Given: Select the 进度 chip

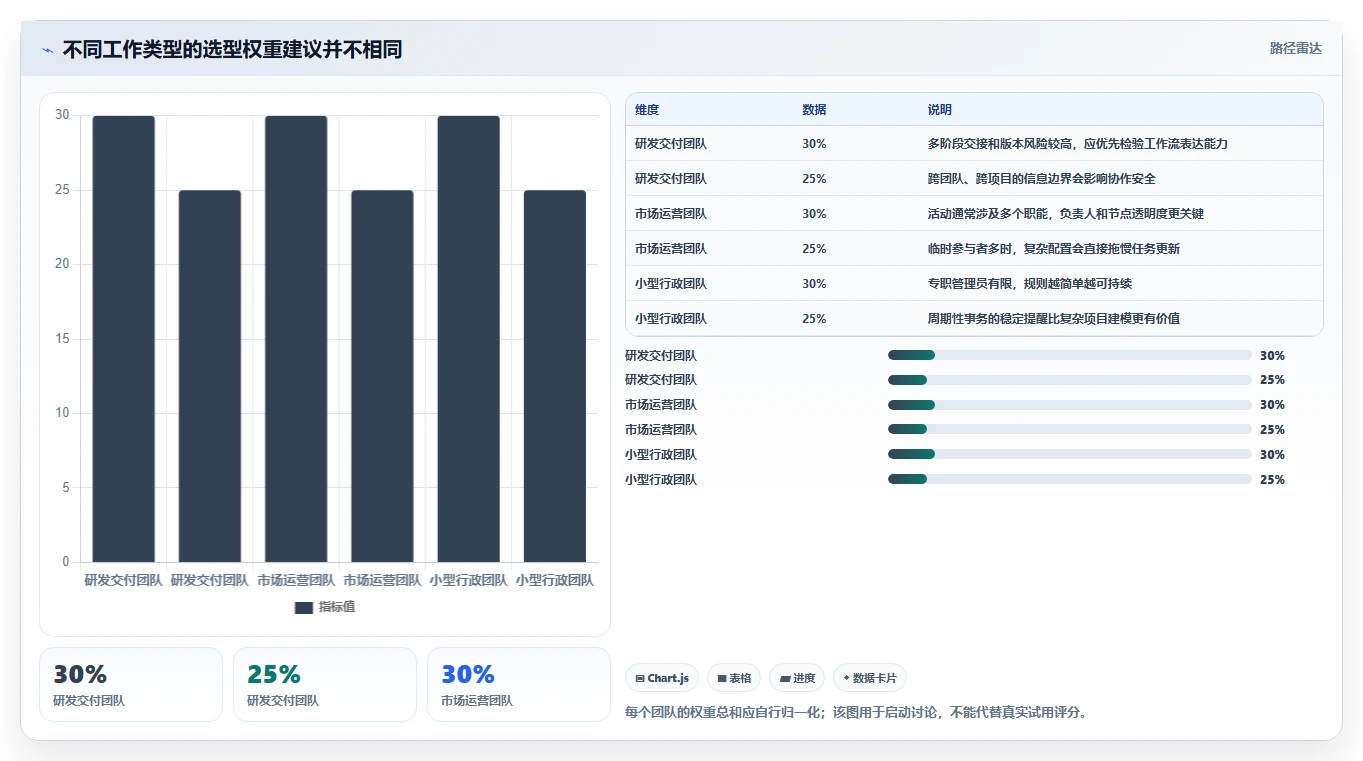Looking at the screenshot, I should [x=797, y=678].
